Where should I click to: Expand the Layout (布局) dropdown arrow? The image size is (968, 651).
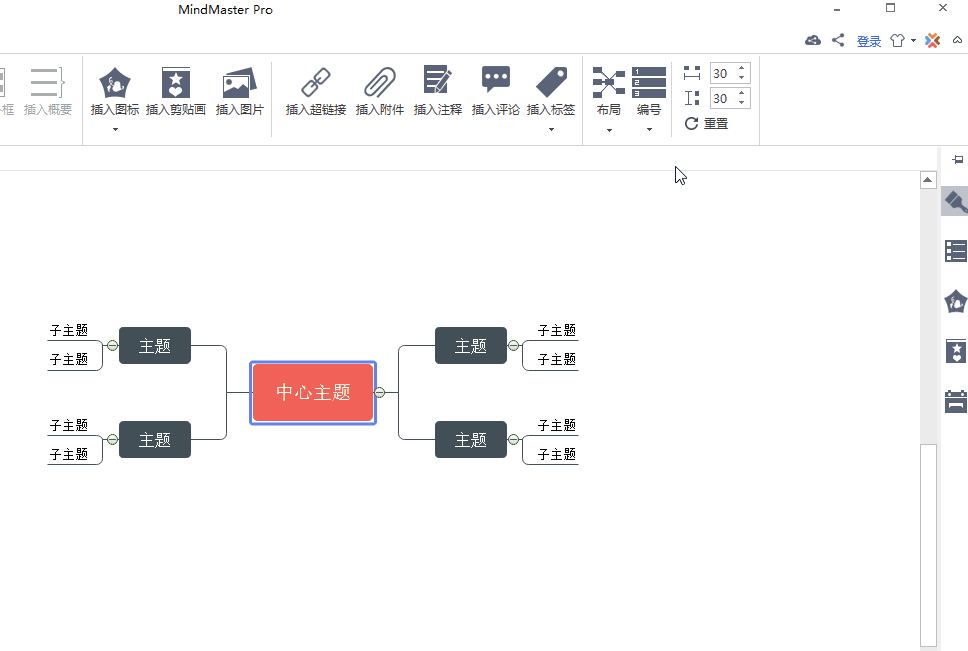point(609,130)
